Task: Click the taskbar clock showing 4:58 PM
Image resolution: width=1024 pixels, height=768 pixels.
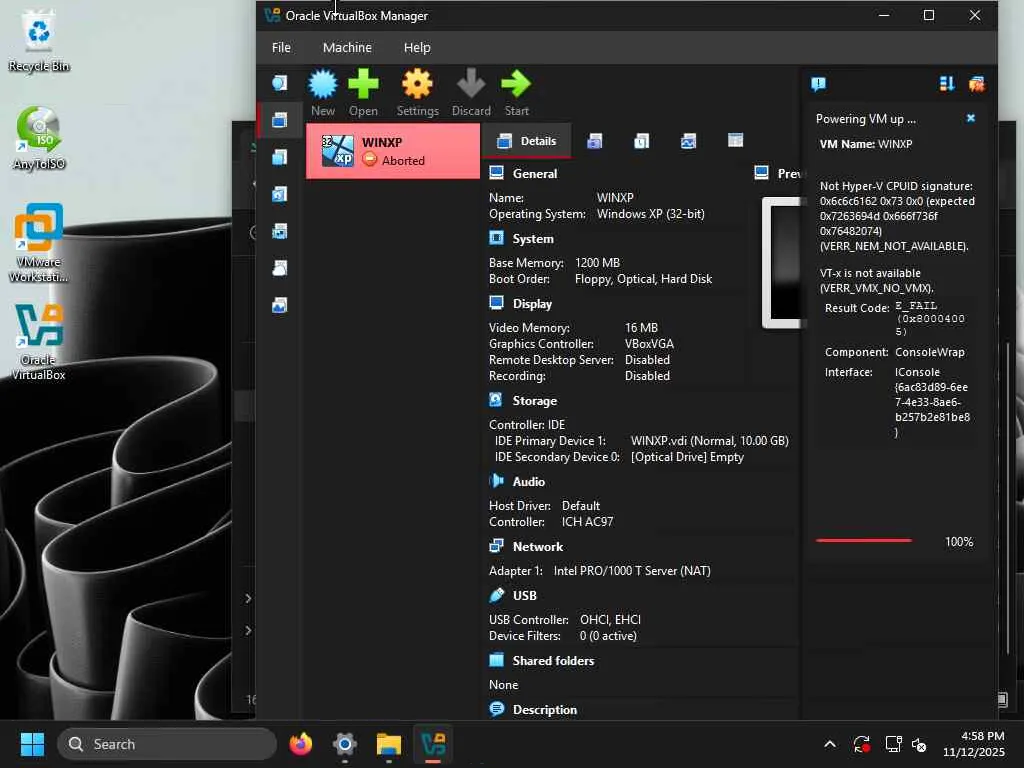Action: (x=974, y=744)
